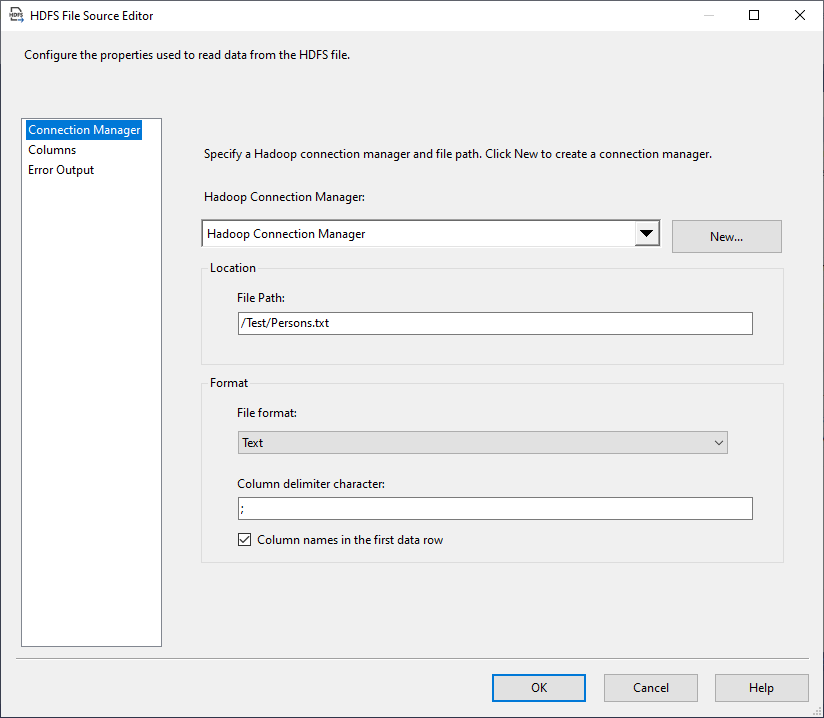Click the Column delimiter character field
Viewport: 824px width, 718px height.
pyautogui.click(x=495, y=508)
